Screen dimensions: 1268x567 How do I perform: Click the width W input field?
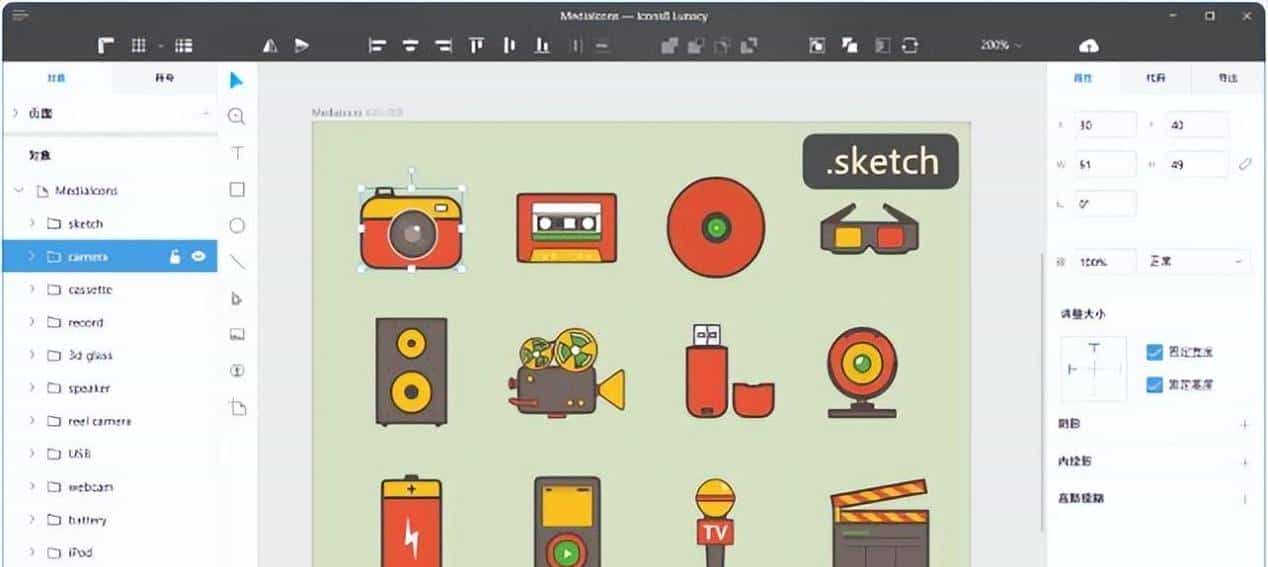click(x=1105, y=164)
